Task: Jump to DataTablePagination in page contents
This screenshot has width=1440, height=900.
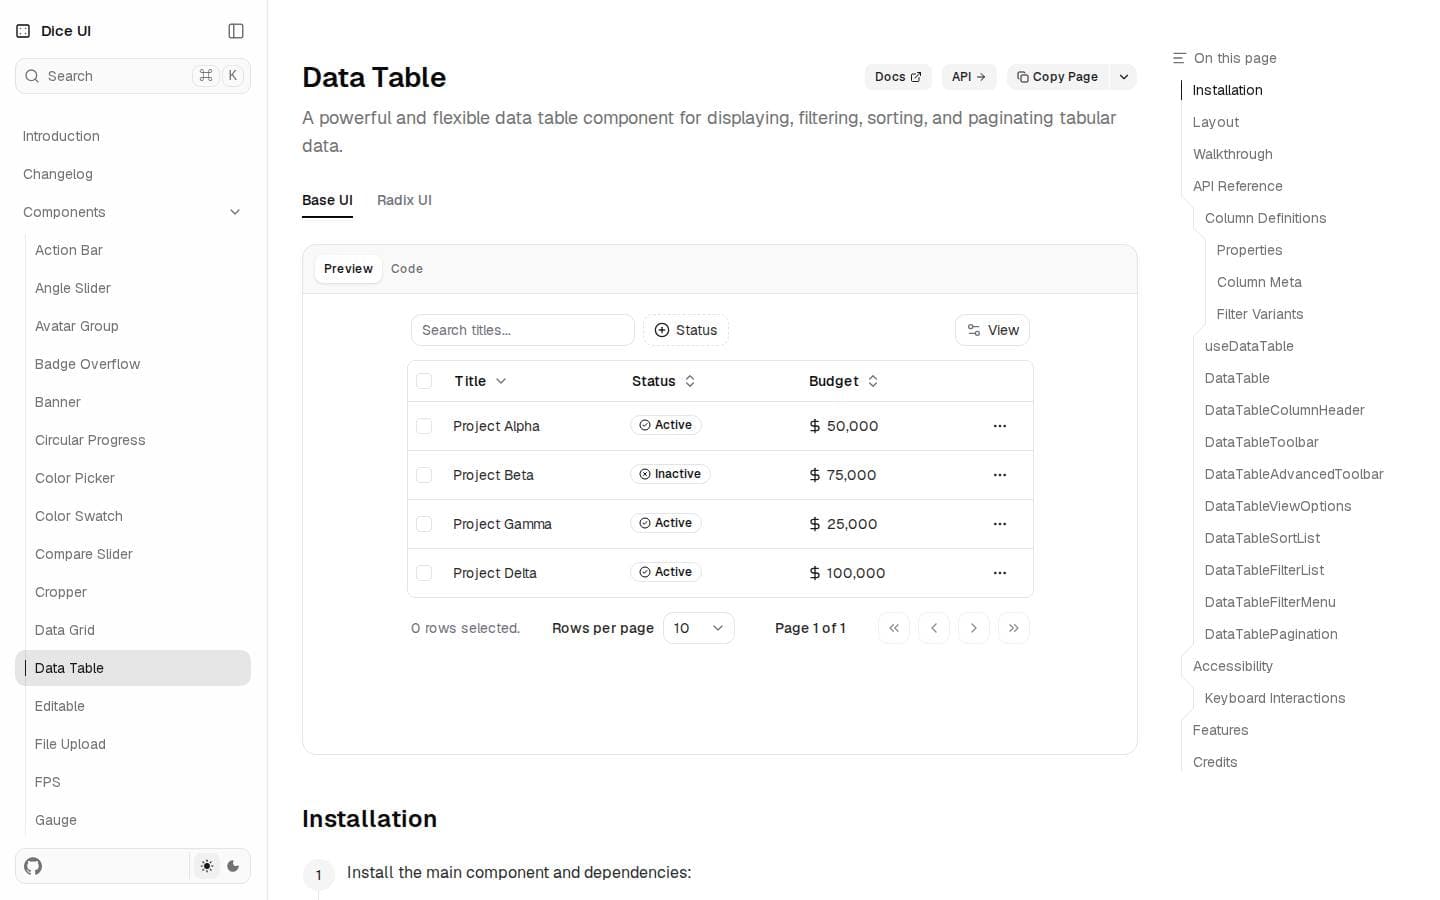Action: point(1271,634)
